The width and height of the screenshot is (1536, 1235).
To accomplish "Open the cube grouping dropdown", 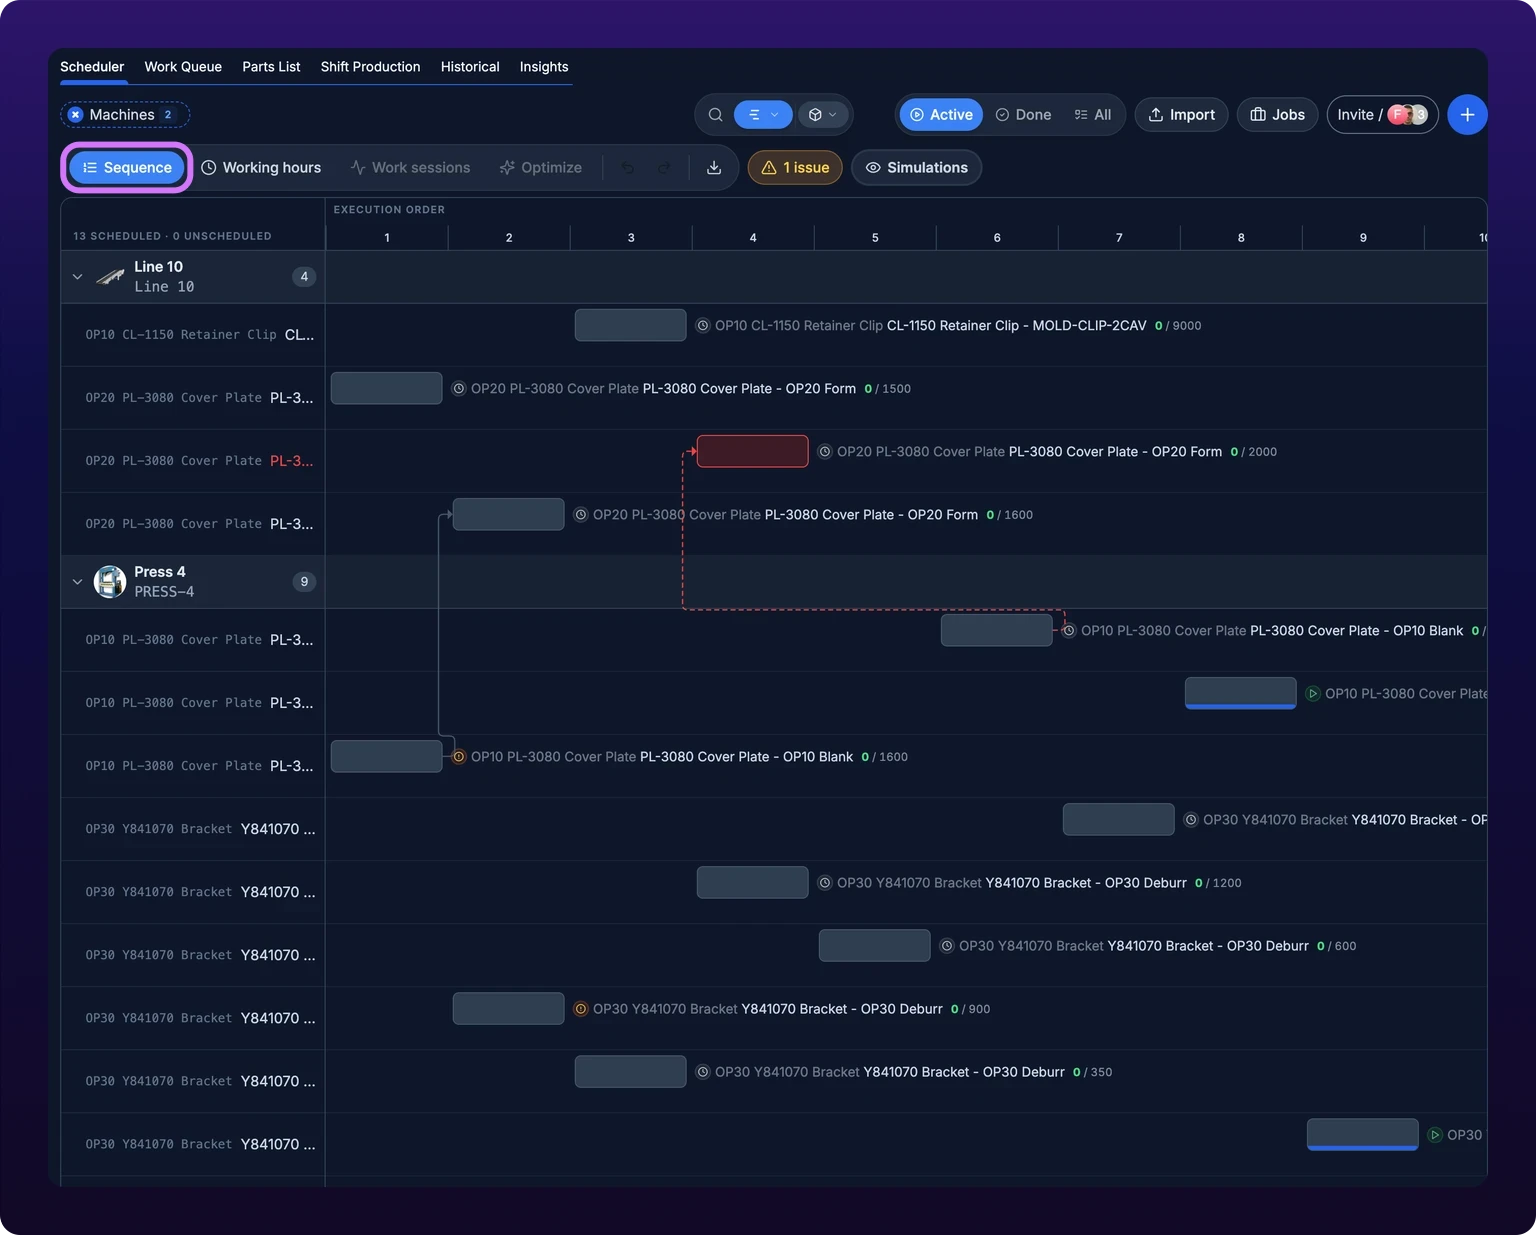I will pos(822,115).
